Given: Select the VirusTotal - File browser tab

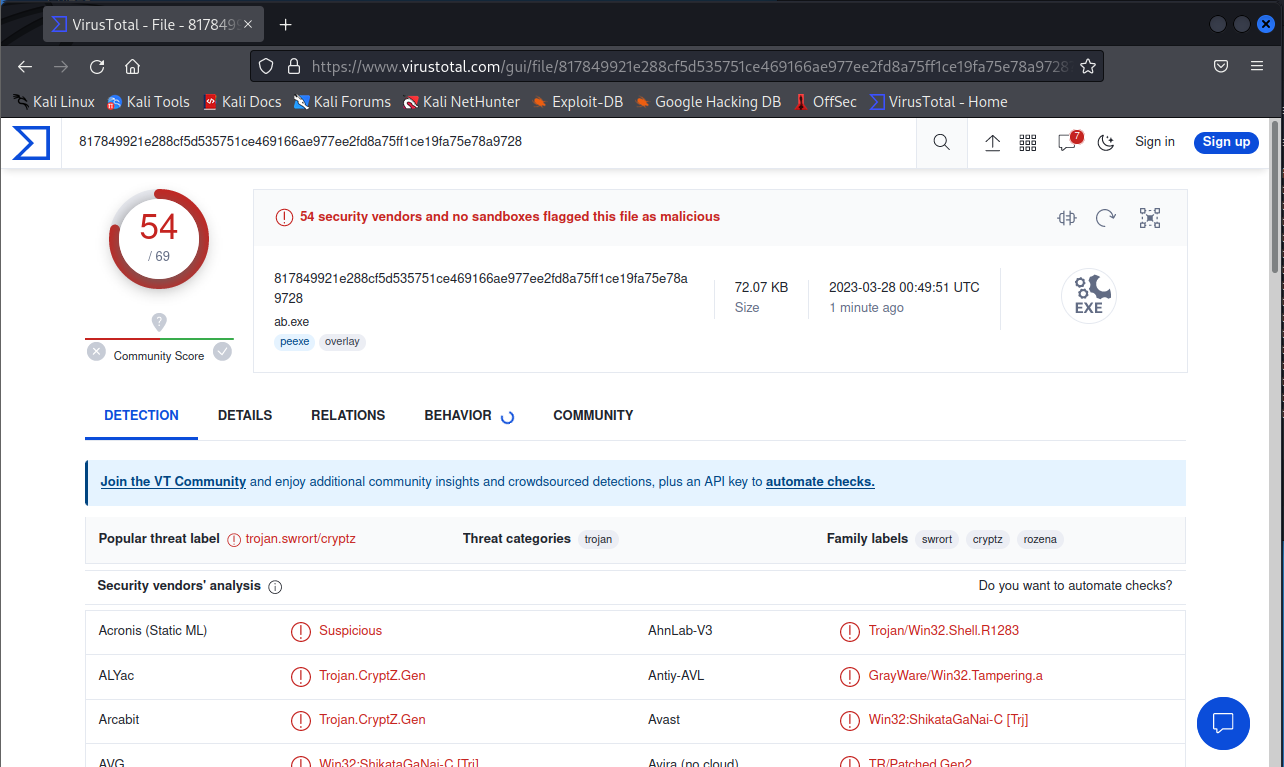Looking at the screenshot, I should pyautogui.click(x=154, y=24).
